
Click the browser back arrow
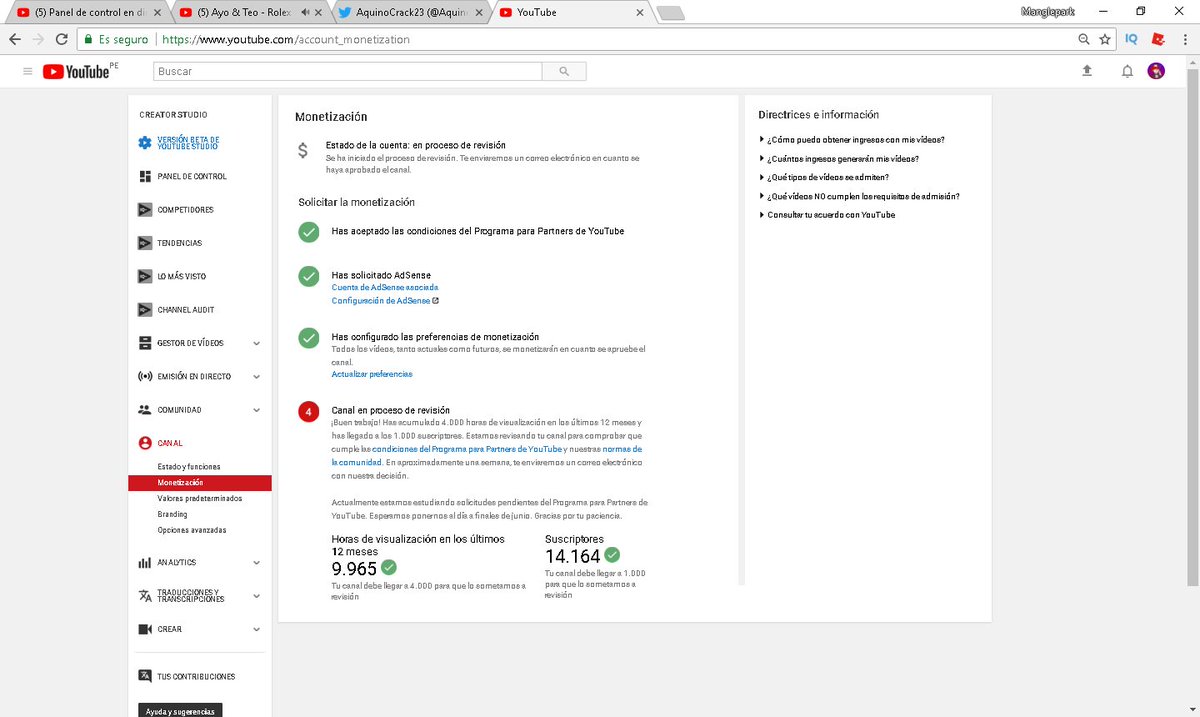click(x=15, y=39)
